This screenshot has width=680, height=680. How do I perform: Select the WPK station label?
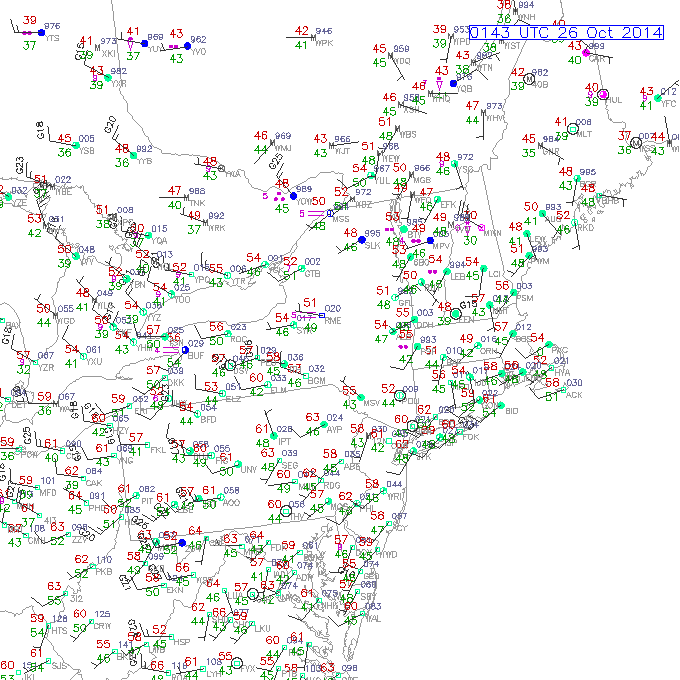(324, 43)
